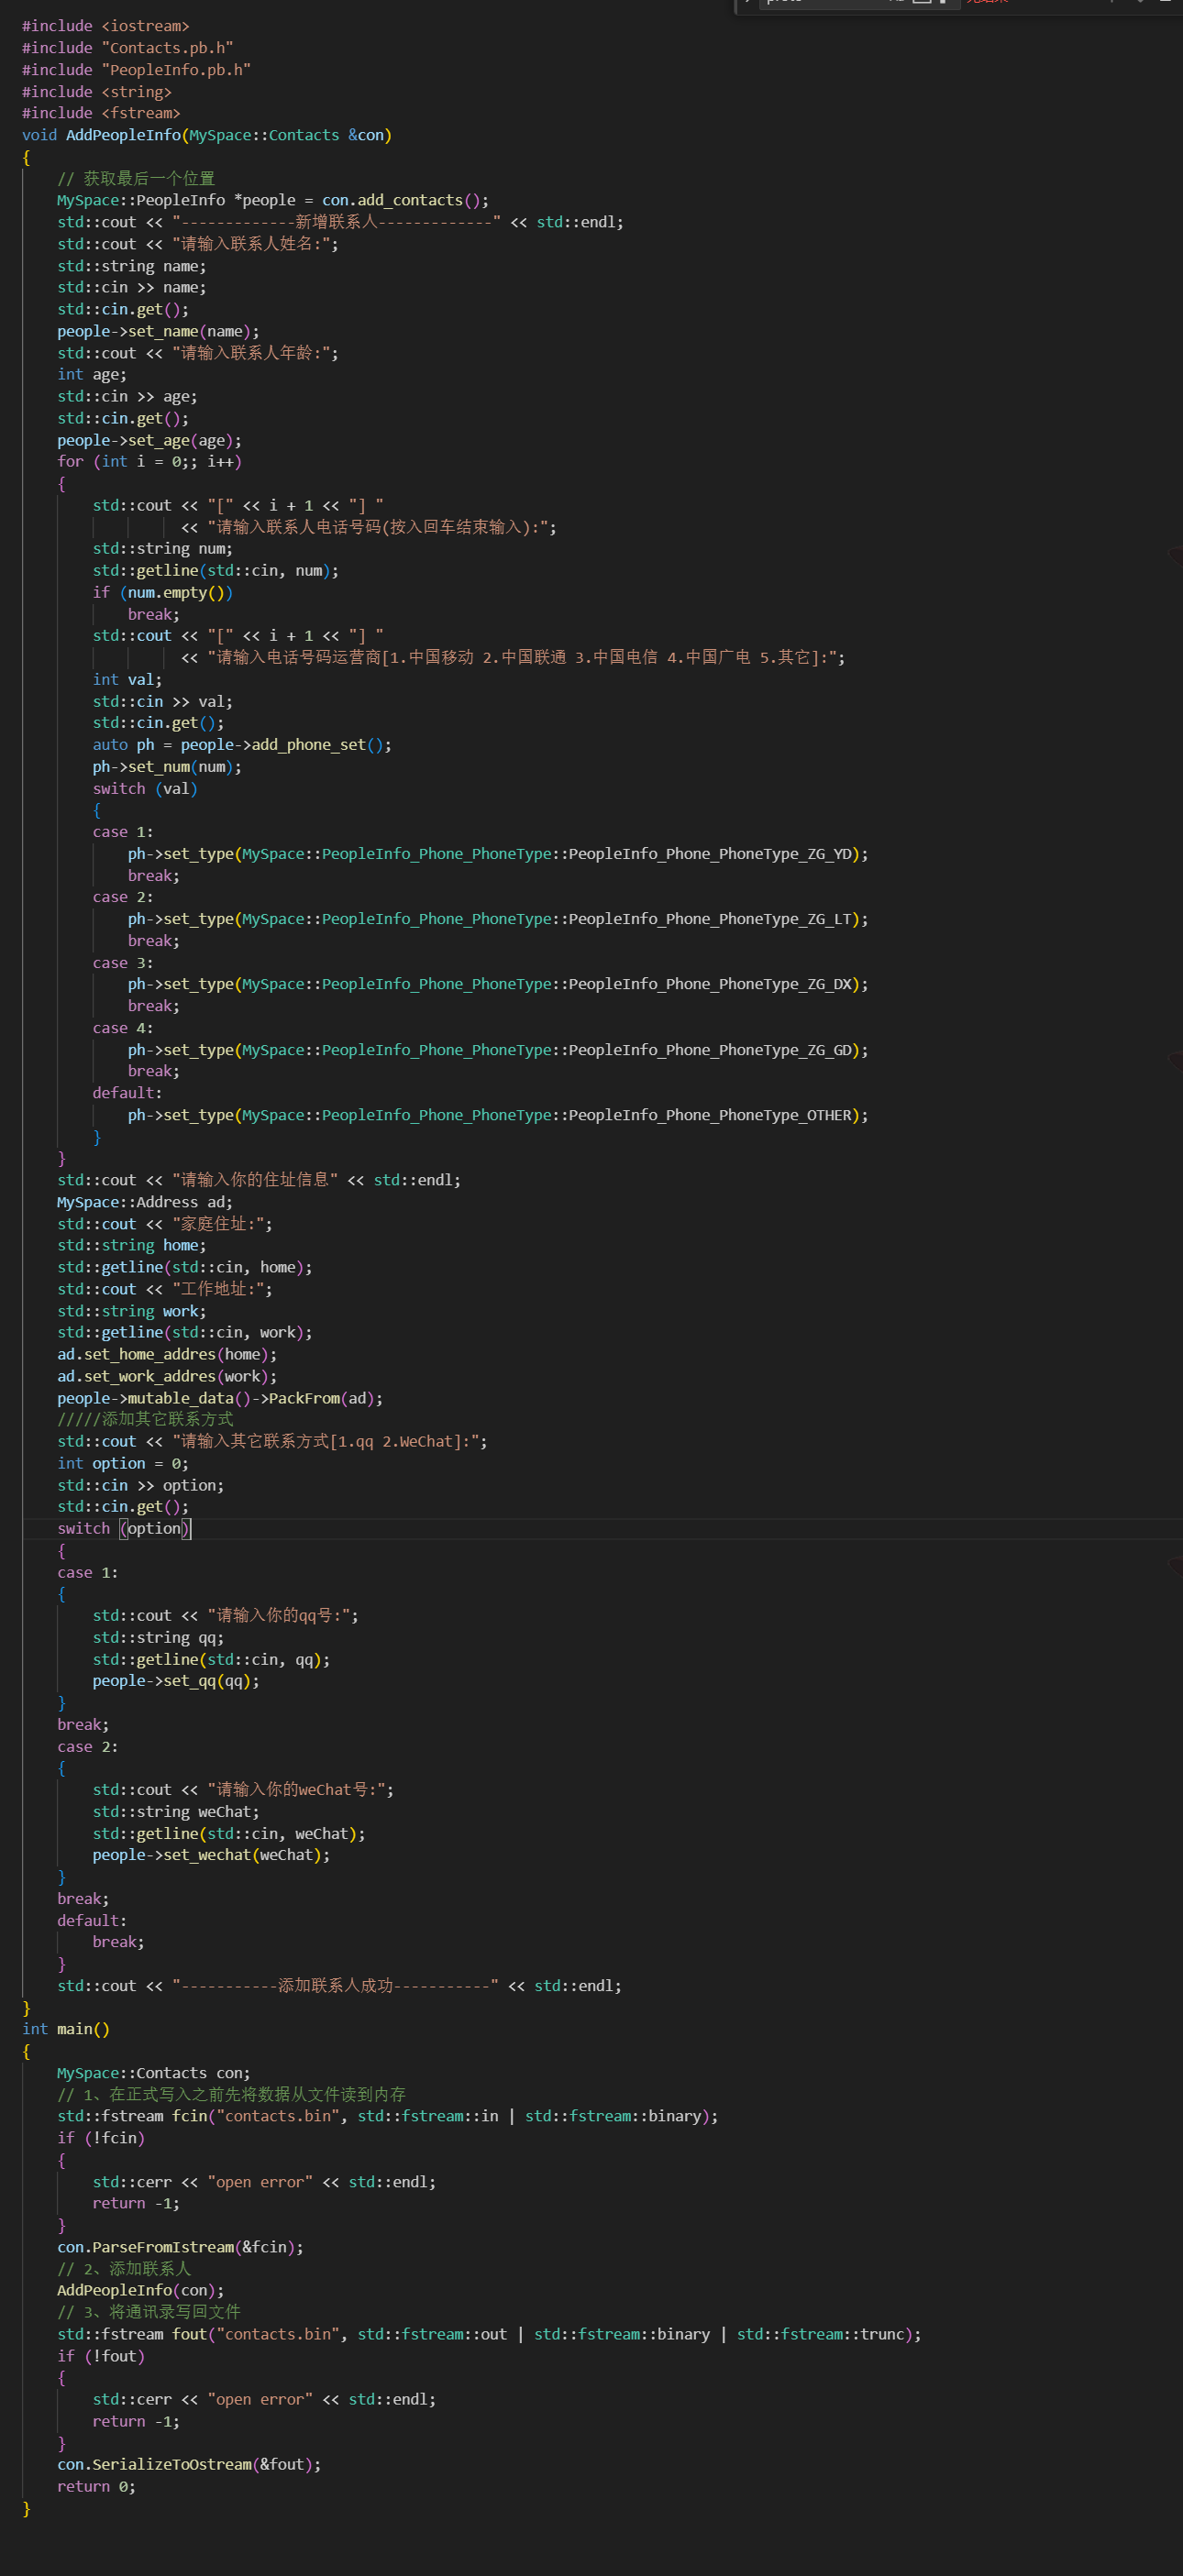Click the '请输入联系人姓名:' cout line
This screenshot has height=2576, width=1183.
pos(198,244)
